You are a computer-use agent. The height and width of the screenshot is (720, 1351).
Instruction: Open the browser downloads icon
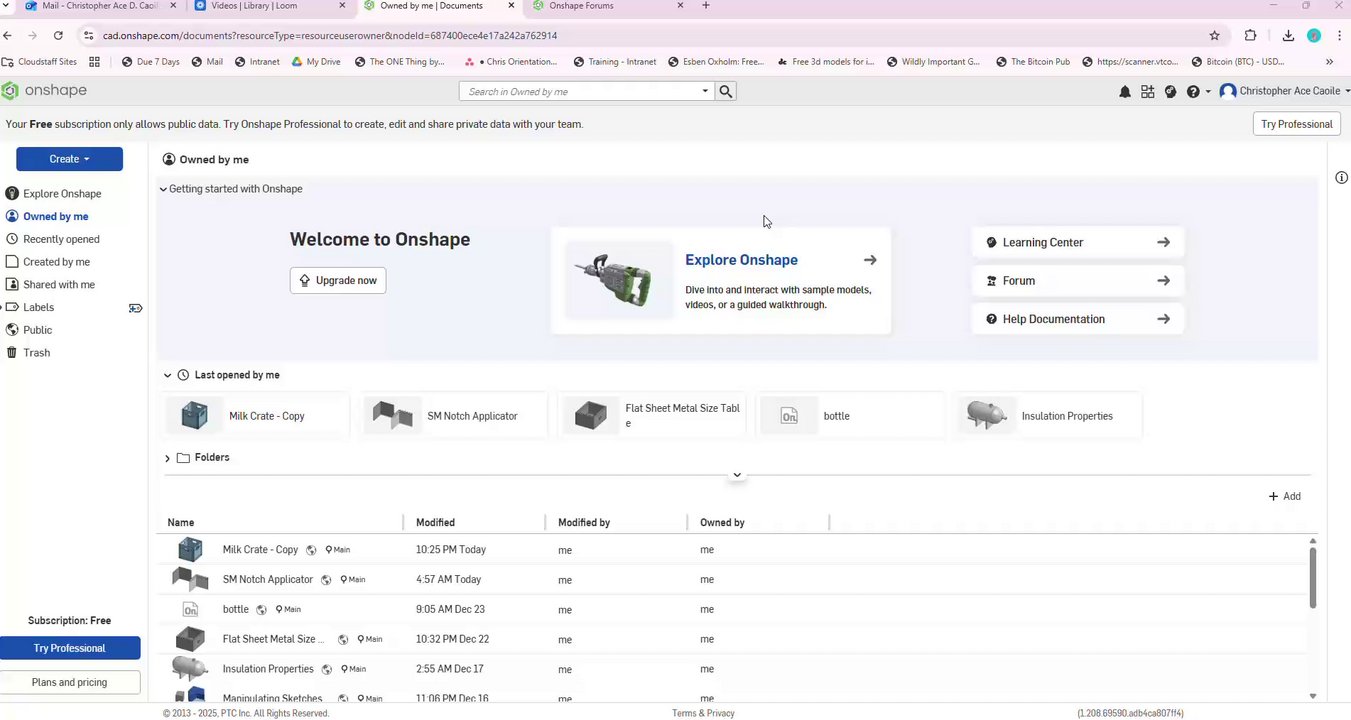click(x=1288, y=35)
